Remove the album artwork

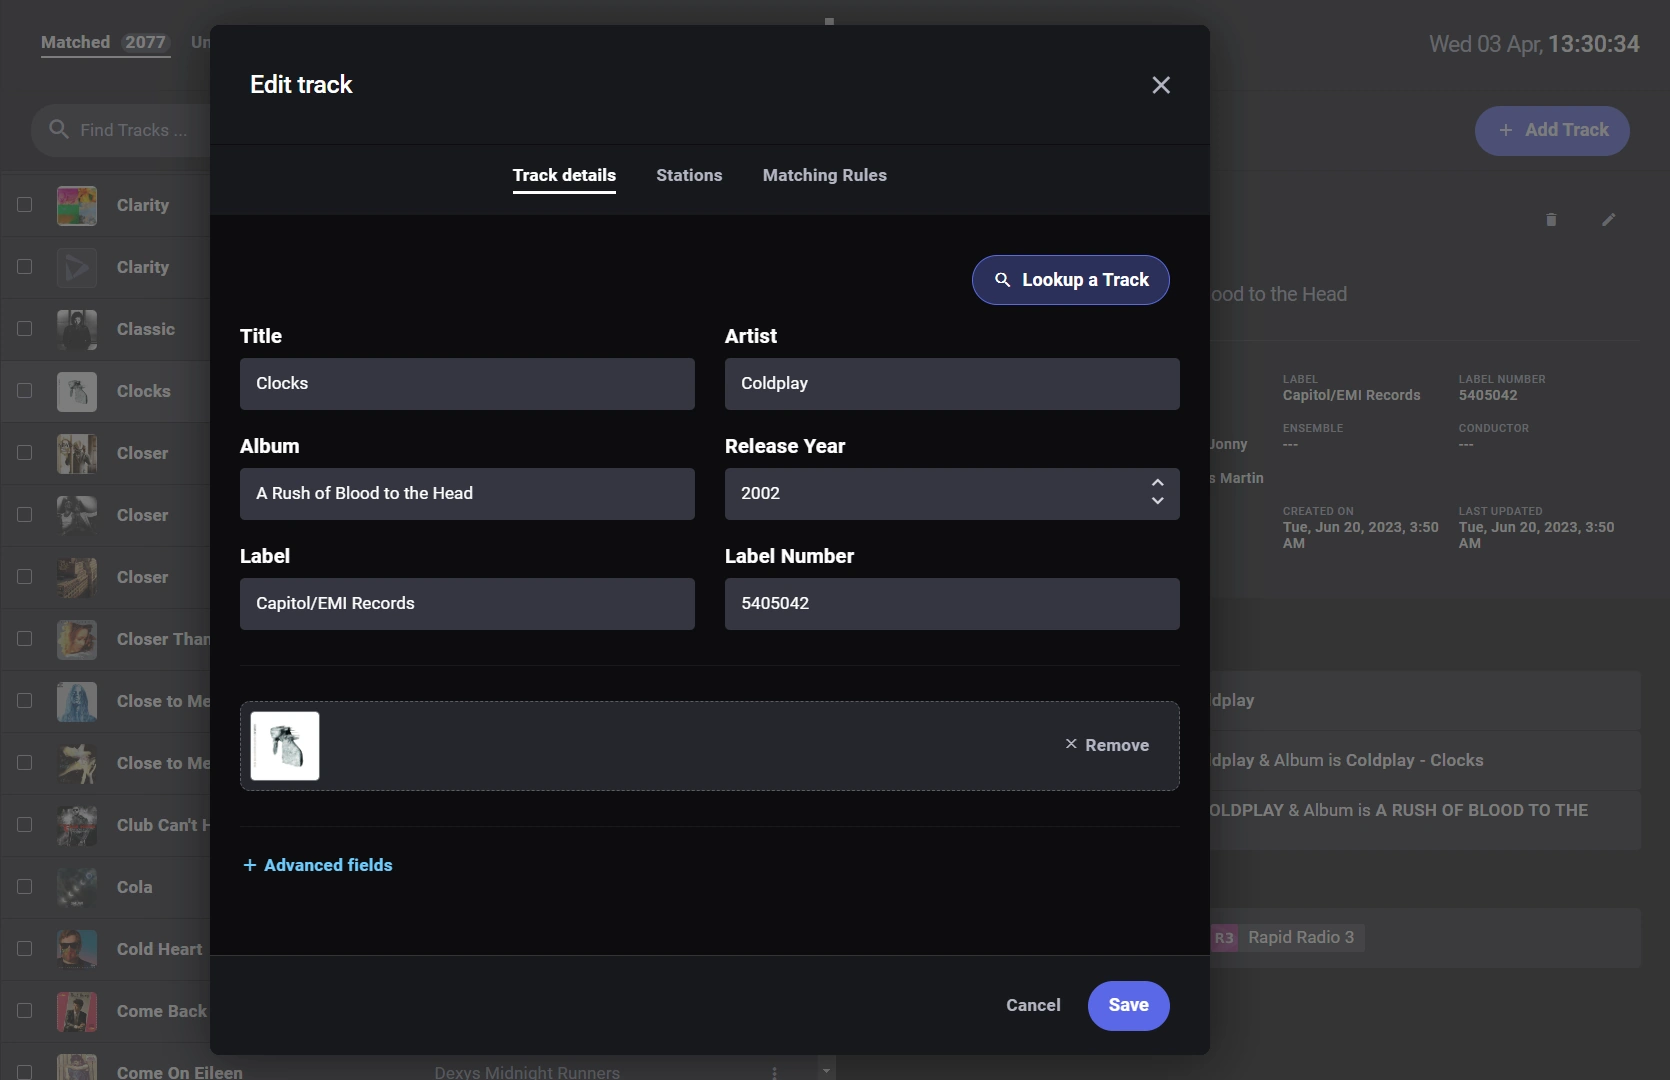(1107, 745)
